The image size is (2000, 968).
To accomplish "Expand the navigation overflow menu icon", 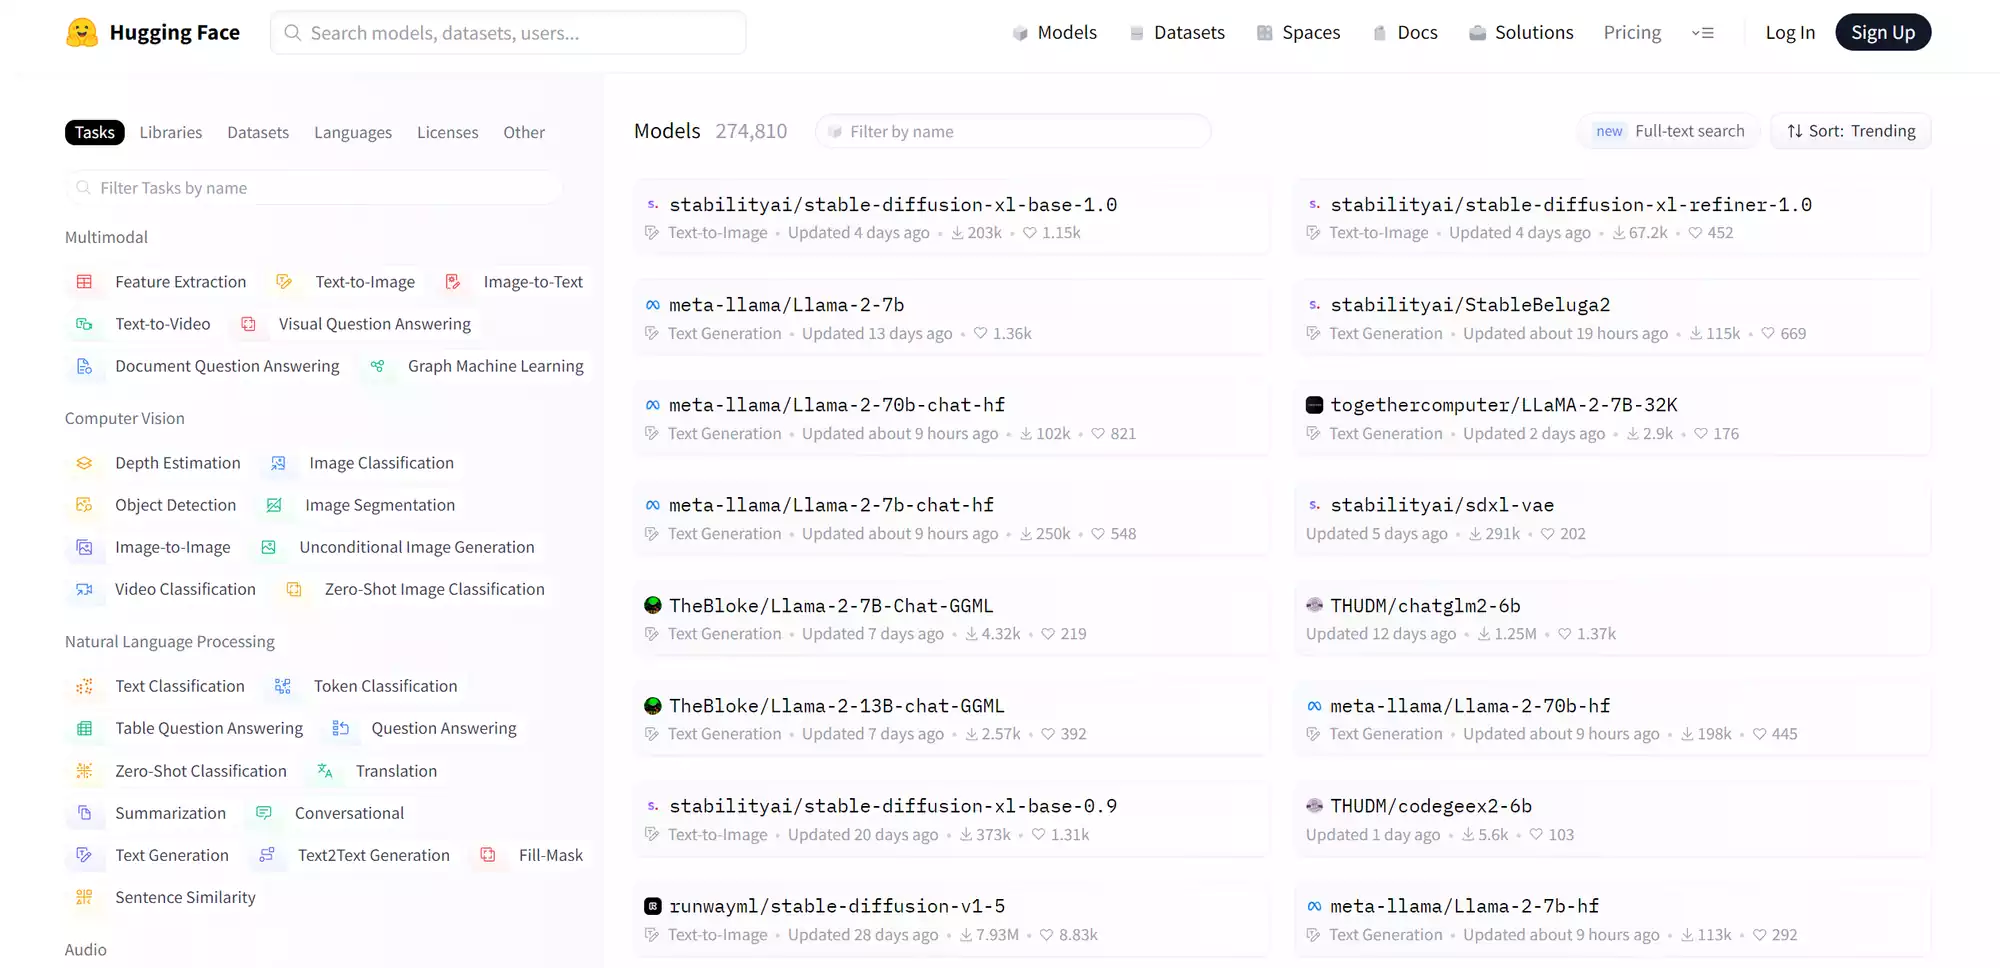I will (x=1703, y=33).
